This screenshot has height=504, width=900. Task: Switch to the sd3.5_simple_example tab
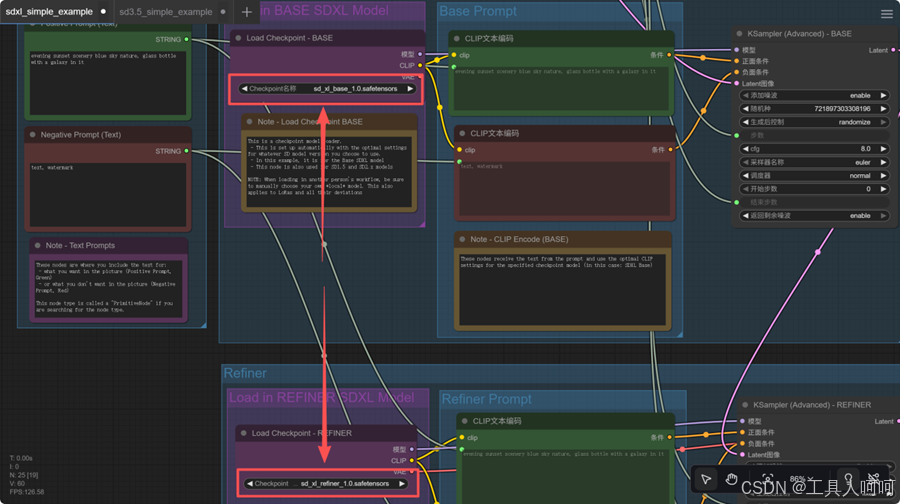click(x=166, y=11)
